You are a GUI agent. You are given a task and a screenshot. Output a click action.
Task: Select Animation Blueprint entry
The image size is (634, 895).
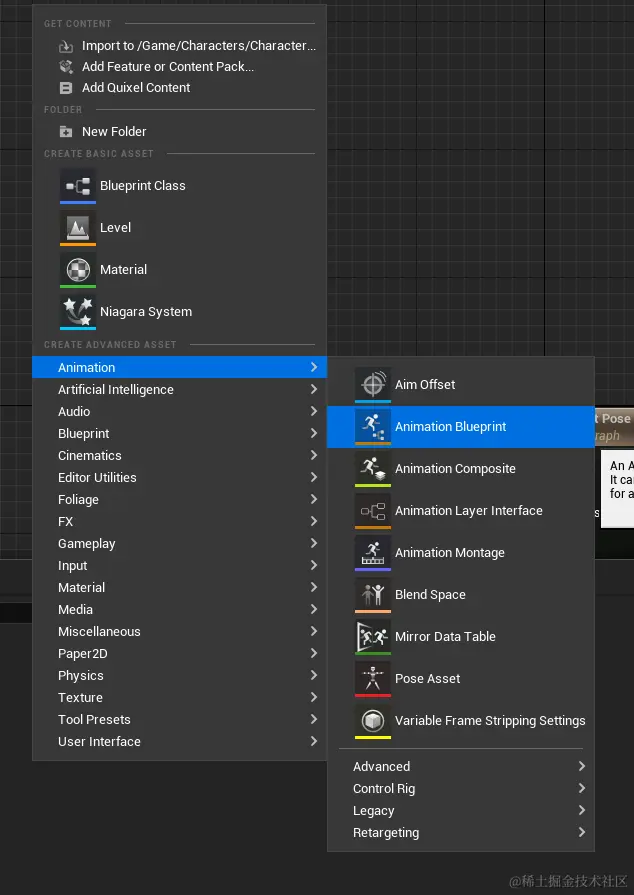tap(461, 426)
